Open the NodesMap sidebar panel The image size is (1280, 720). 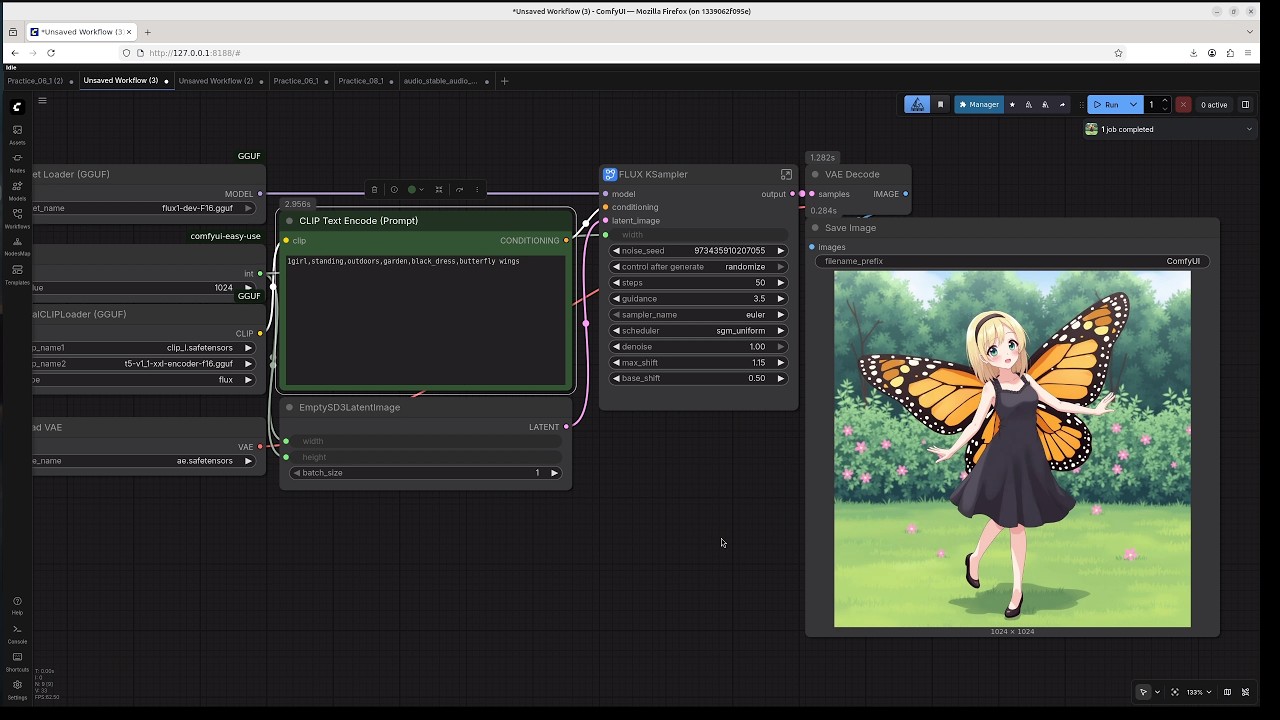tap(17, 246)
